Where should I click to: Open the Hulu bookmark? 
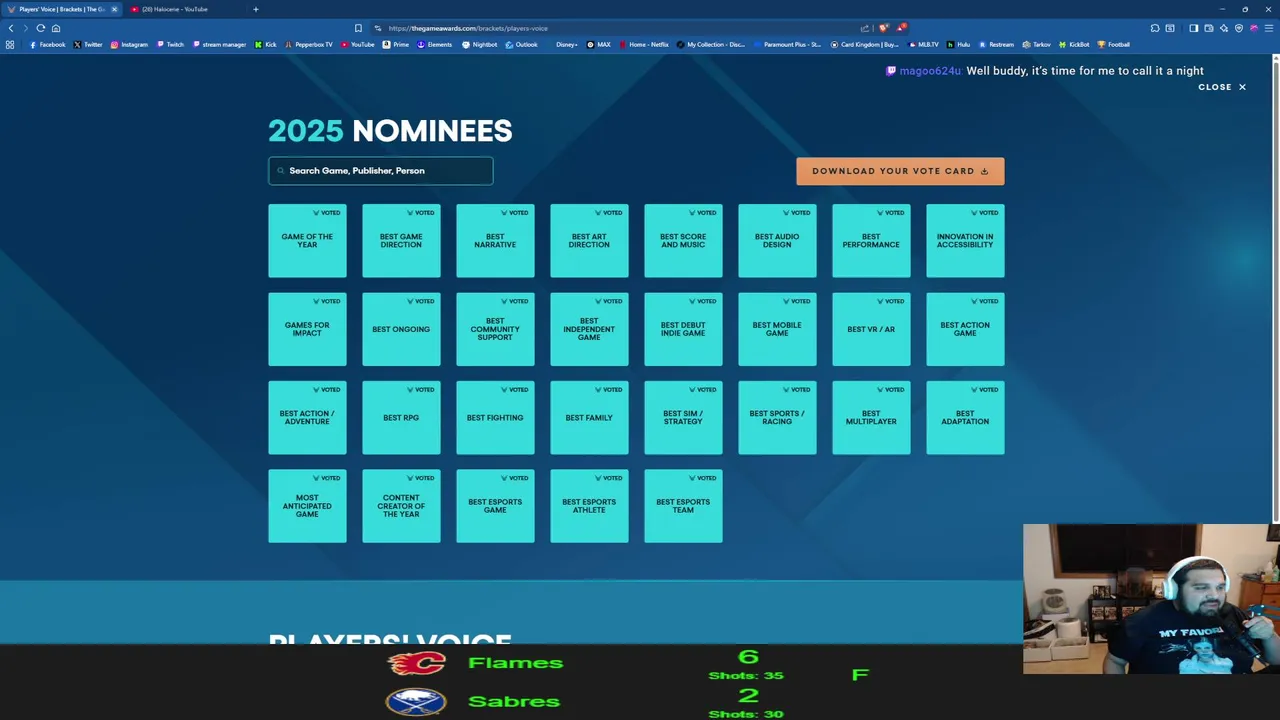pos(958,44)
